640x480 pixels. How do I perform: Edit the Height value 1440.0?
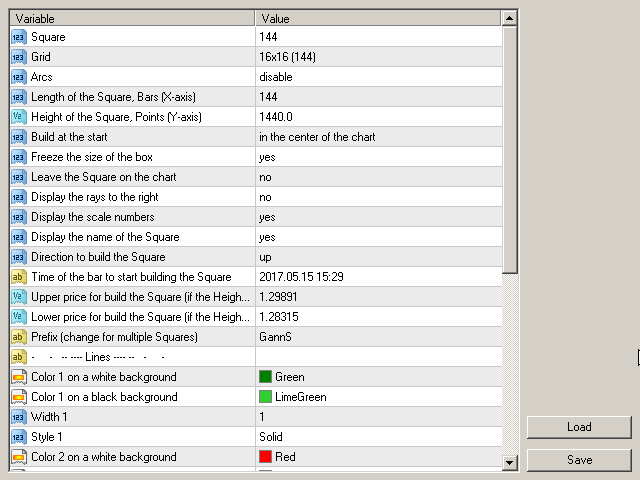379,117
